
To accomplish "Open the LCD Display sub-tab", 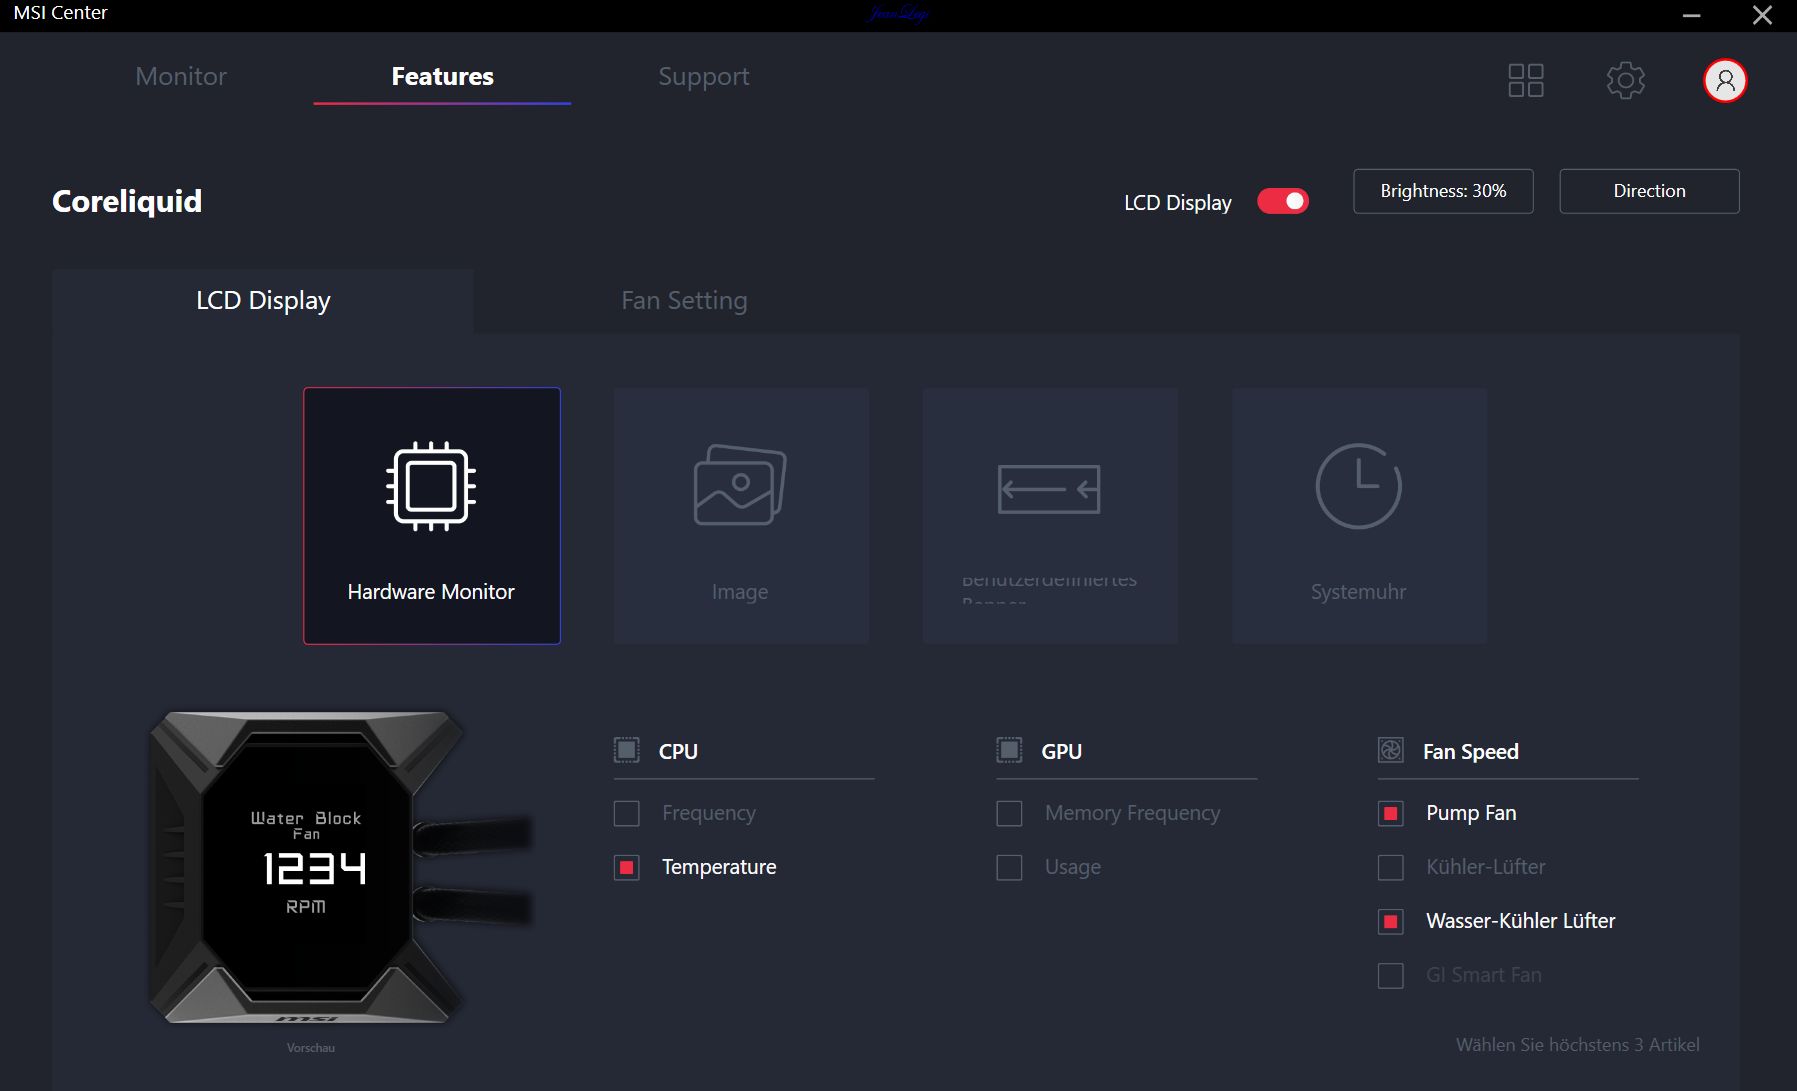I will click(x=263, y=301).
